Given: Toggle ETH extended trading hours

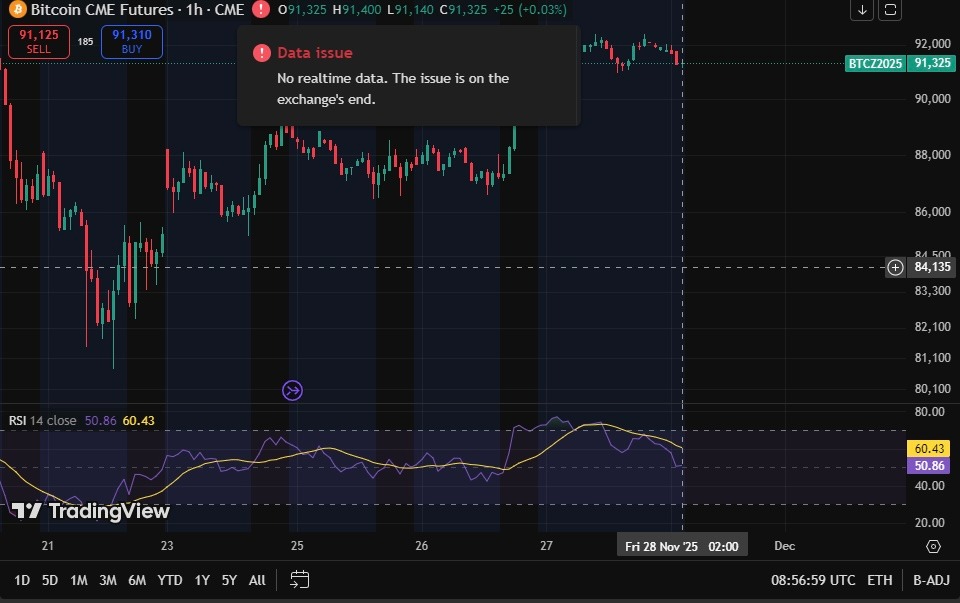Looking at the screenshot, I should pos(880,579).
